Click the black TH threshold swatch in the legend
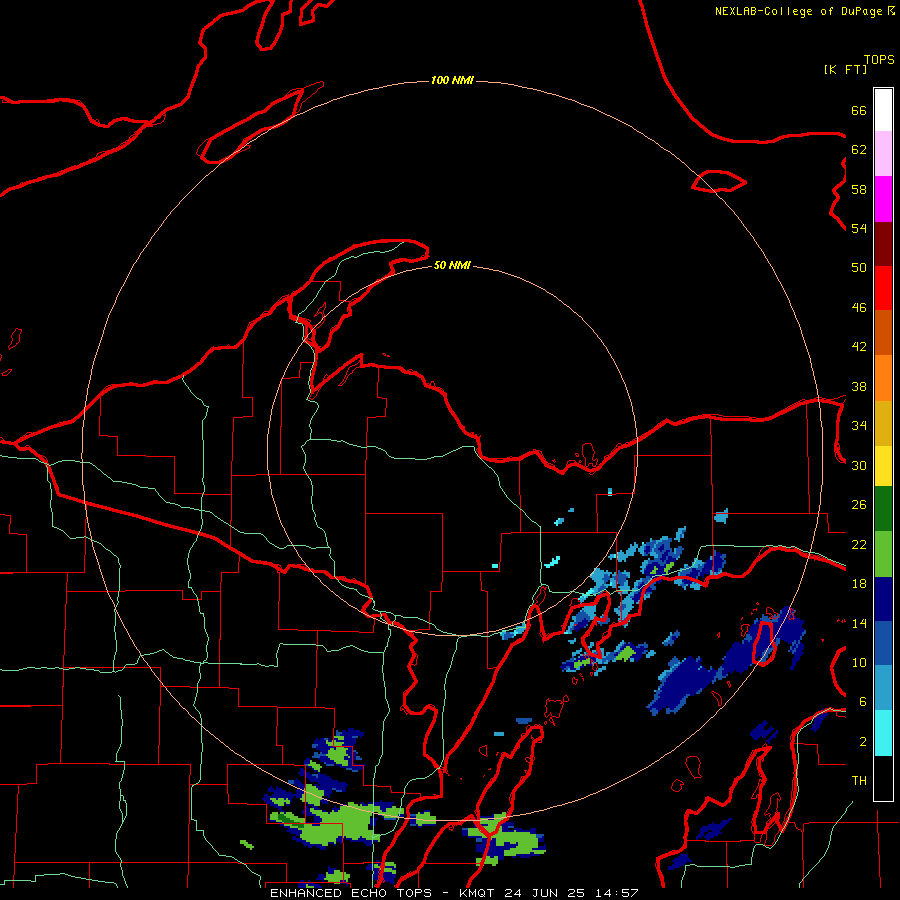The width and height of the screenshot is (900, 900). click(883, 778)
